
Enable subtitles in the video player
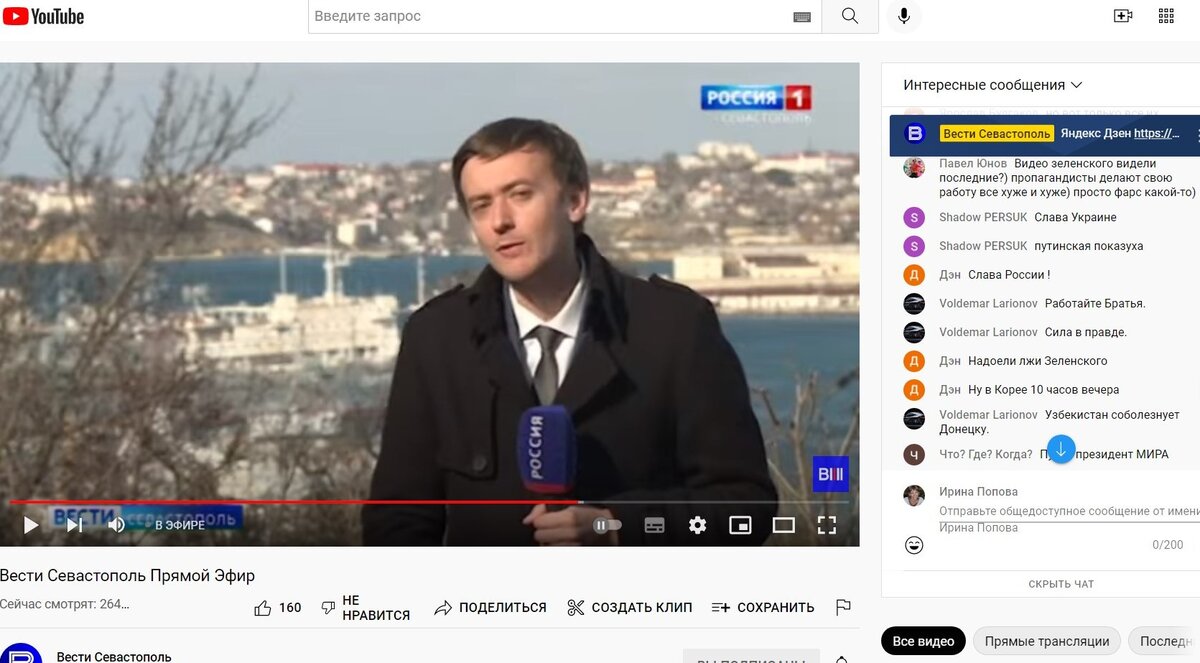pyautogui.click(x=654, y=524)
